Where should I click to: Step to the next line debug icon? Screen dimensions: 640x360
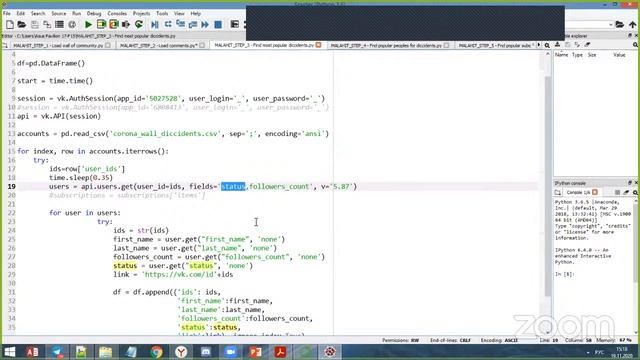pyautogui.click(x=168, y=24)
